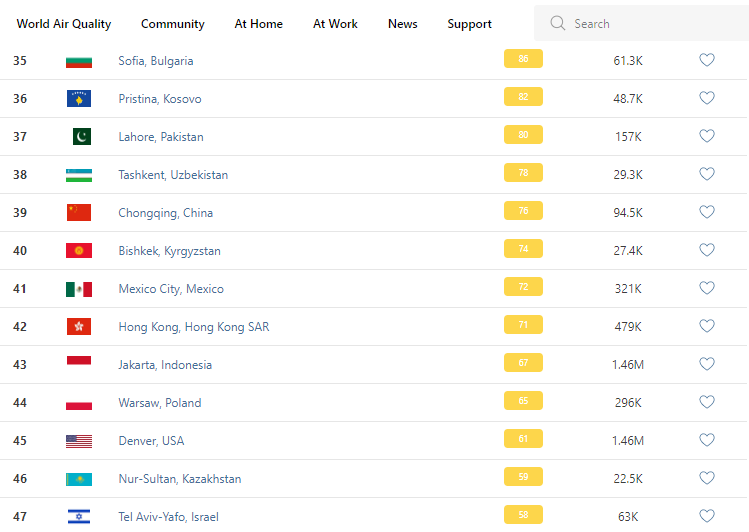Image resolution: width=749 pixels, height=532 pixels.
Task: Click the yellow AQI badge for Tashkent
Action: pos(523,174)
